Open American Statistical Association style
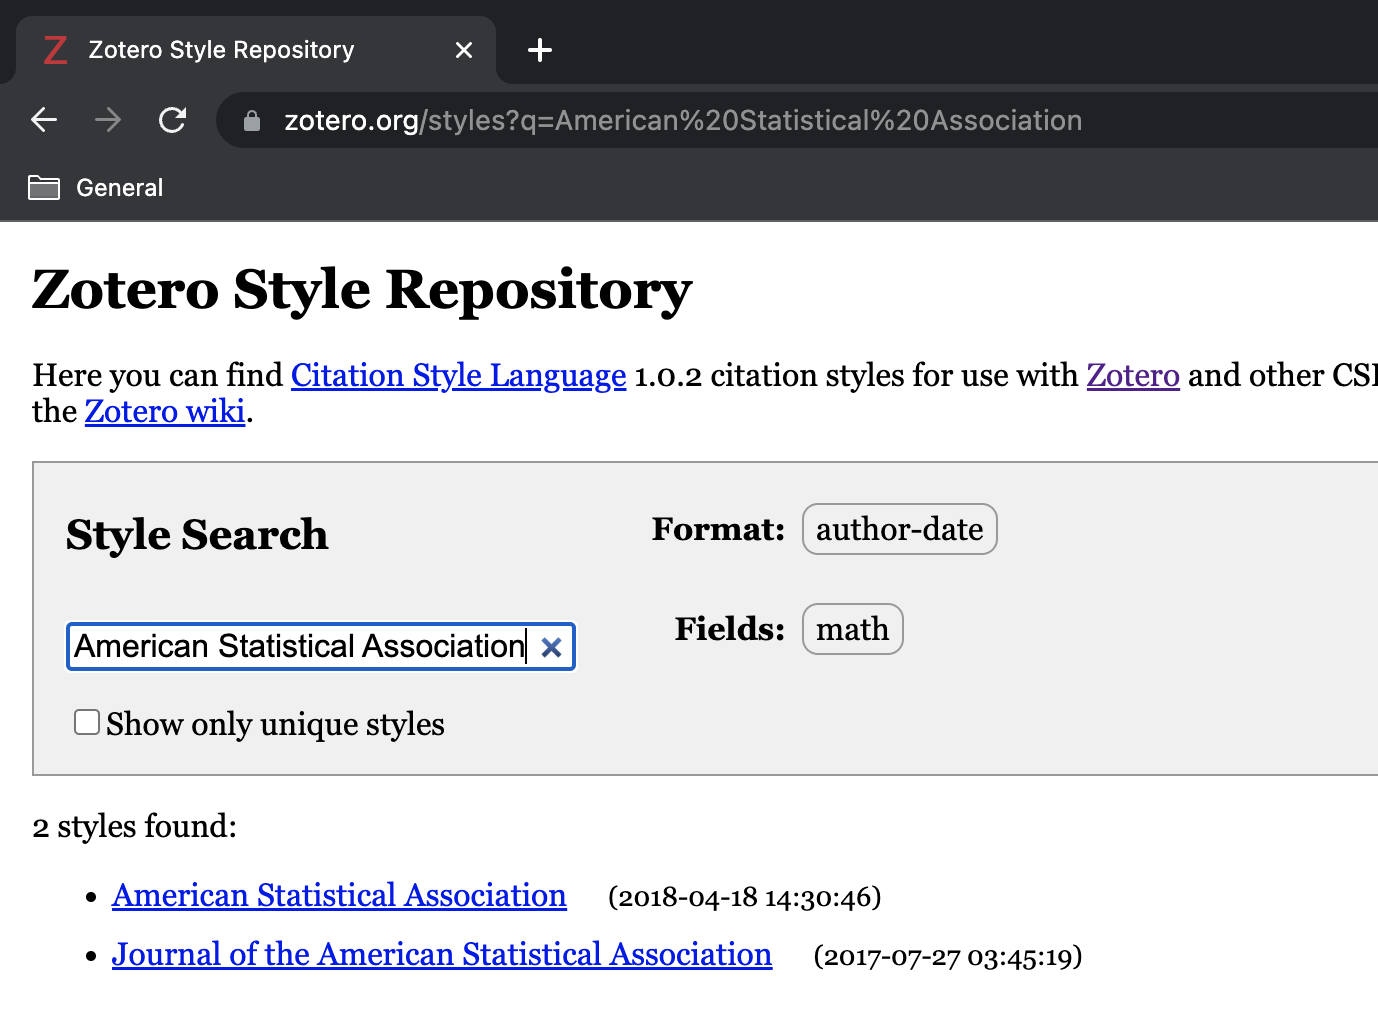Image resolution: width=1378 pixels, height=1012 pixels. click(339, 895)
